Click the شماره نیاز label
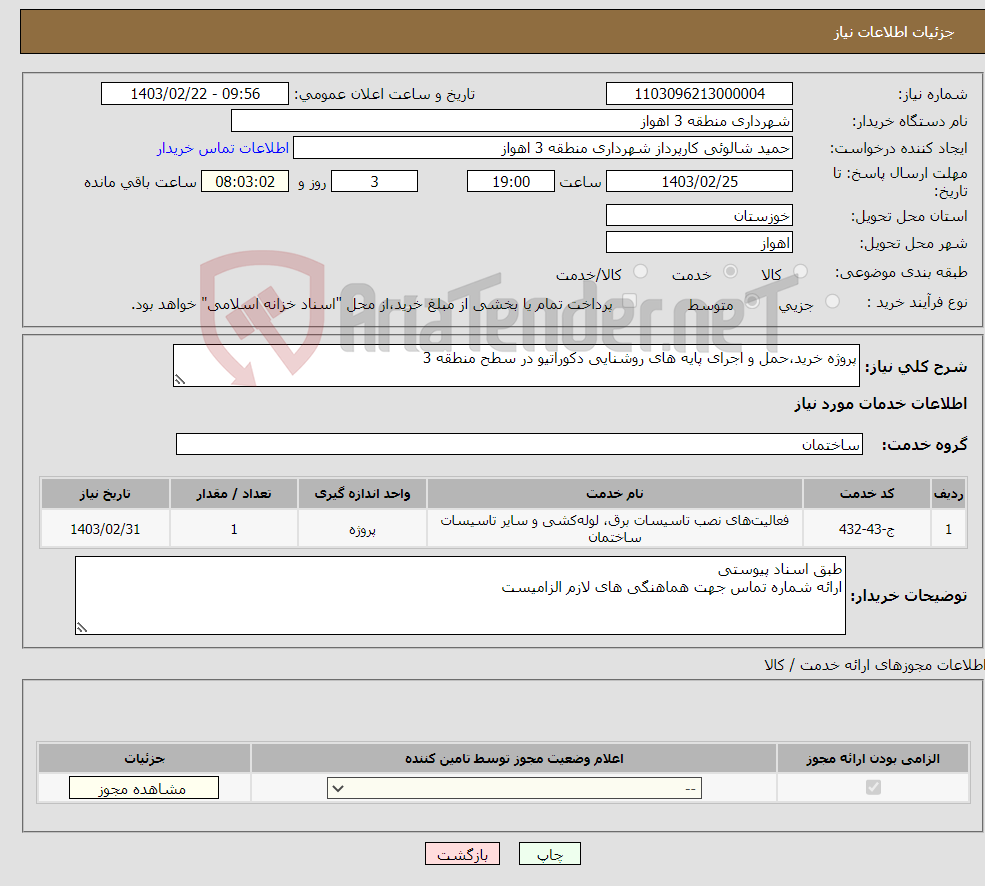The image size is (985, 886). coord(932,95)
